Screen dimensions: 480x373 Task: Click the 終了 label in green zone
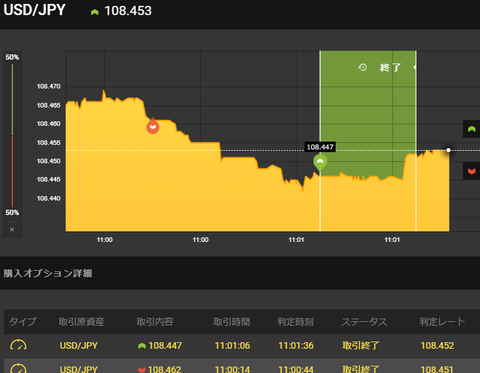(x=390, y=68)
